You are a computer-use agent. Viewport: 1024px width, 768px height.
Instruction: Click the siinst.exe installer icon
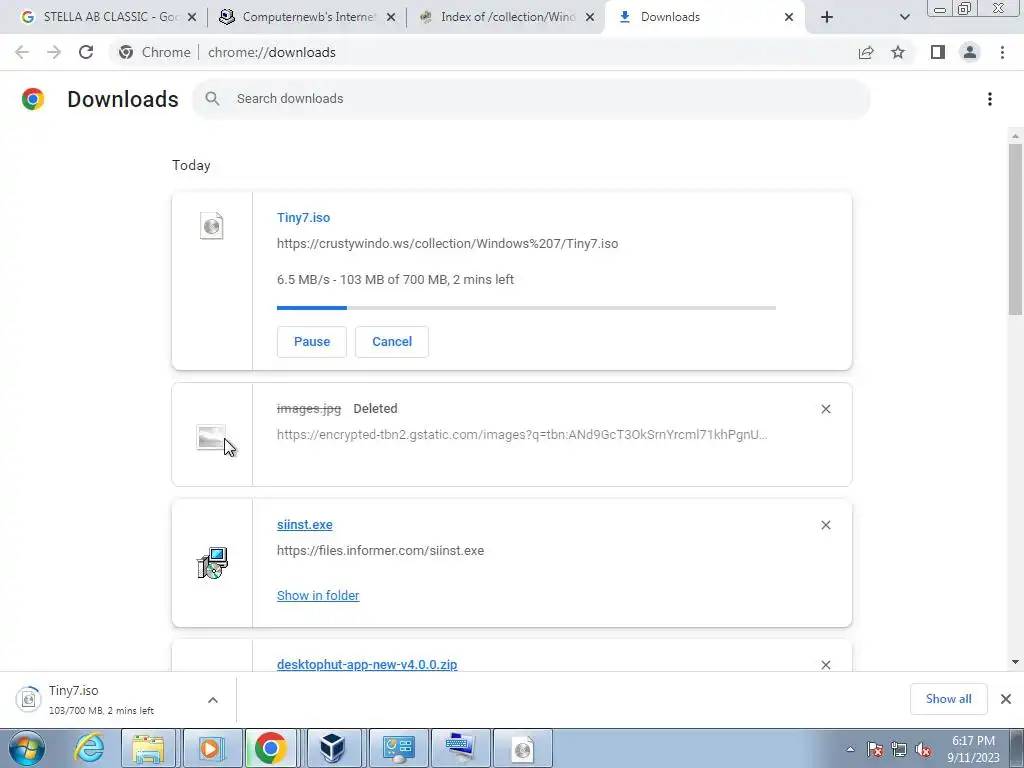212,563
